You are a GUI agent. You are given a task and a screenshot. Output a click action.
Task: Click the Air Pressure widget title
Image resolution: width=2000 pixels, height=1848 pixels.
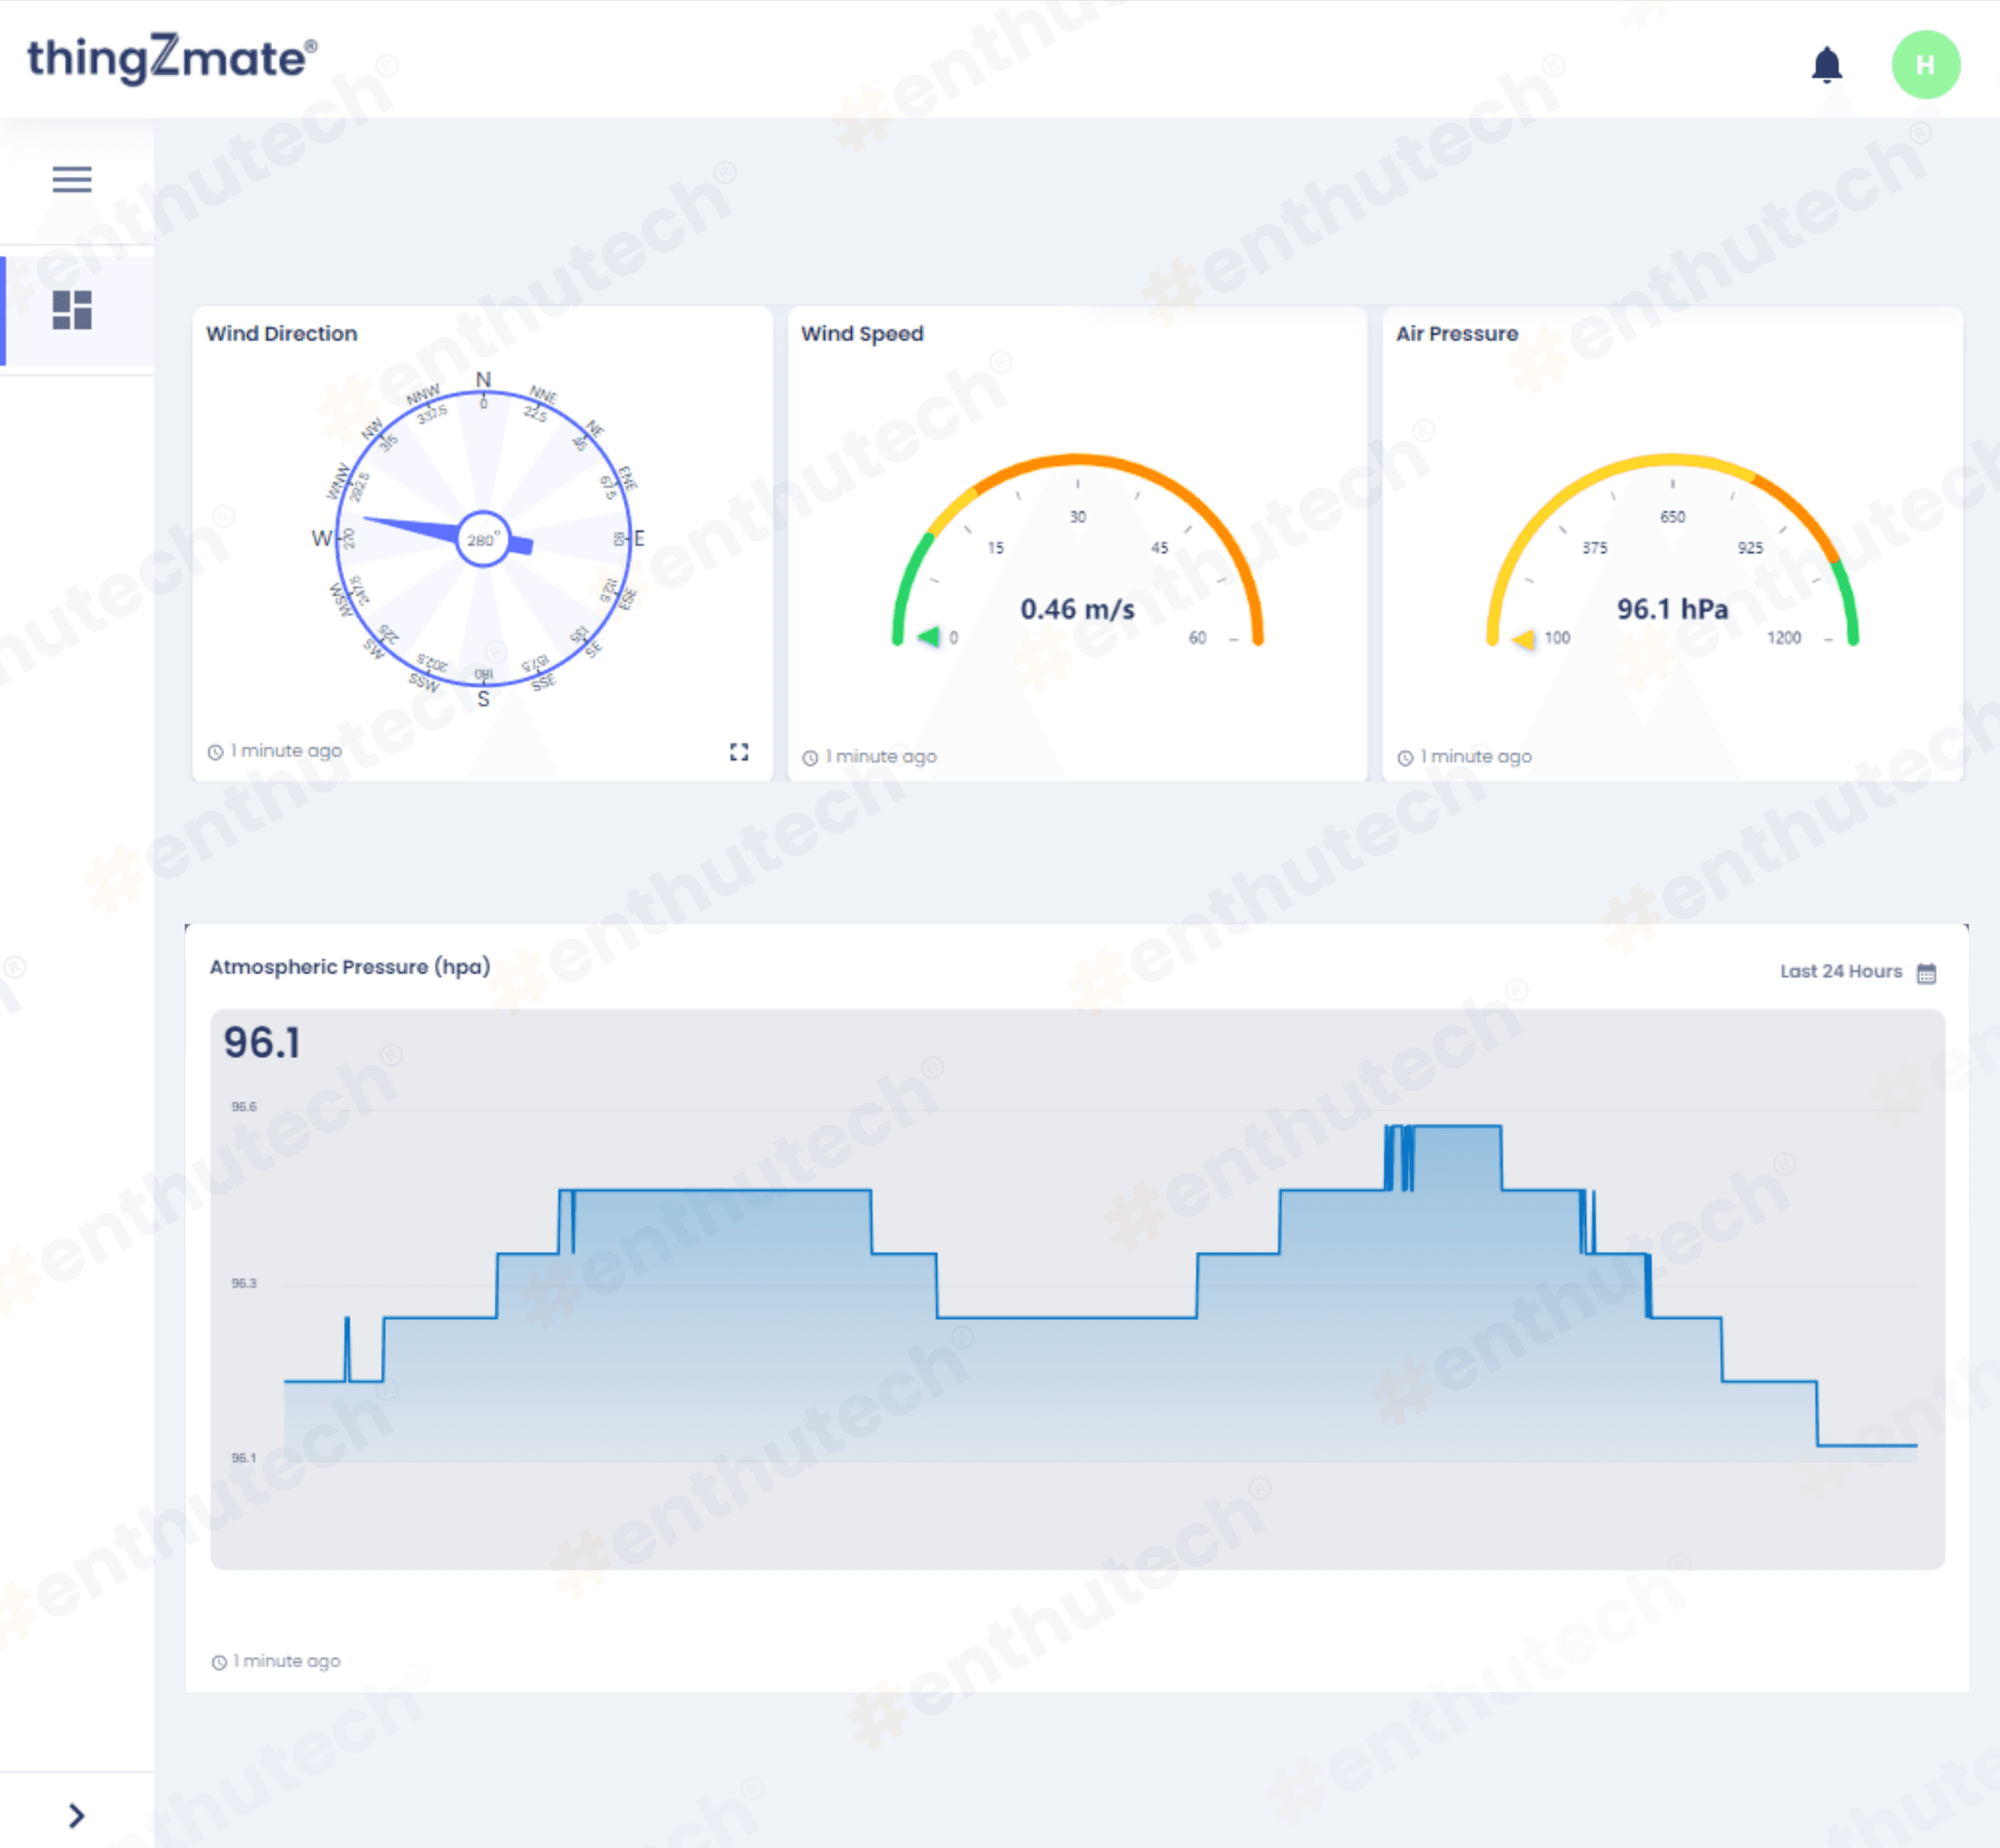point(1456,334)
